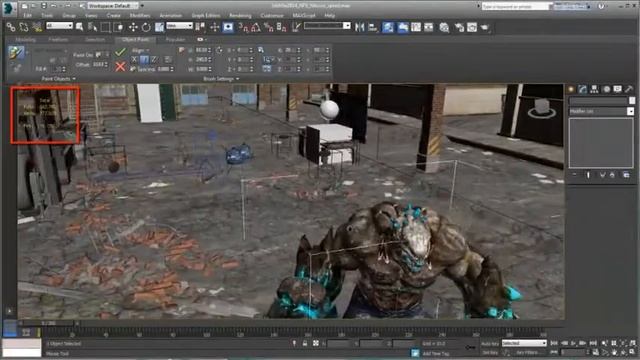This screenshot has height=360, width=640.
Task: Open Render Setup icon
Action: [x=459, y=27]
